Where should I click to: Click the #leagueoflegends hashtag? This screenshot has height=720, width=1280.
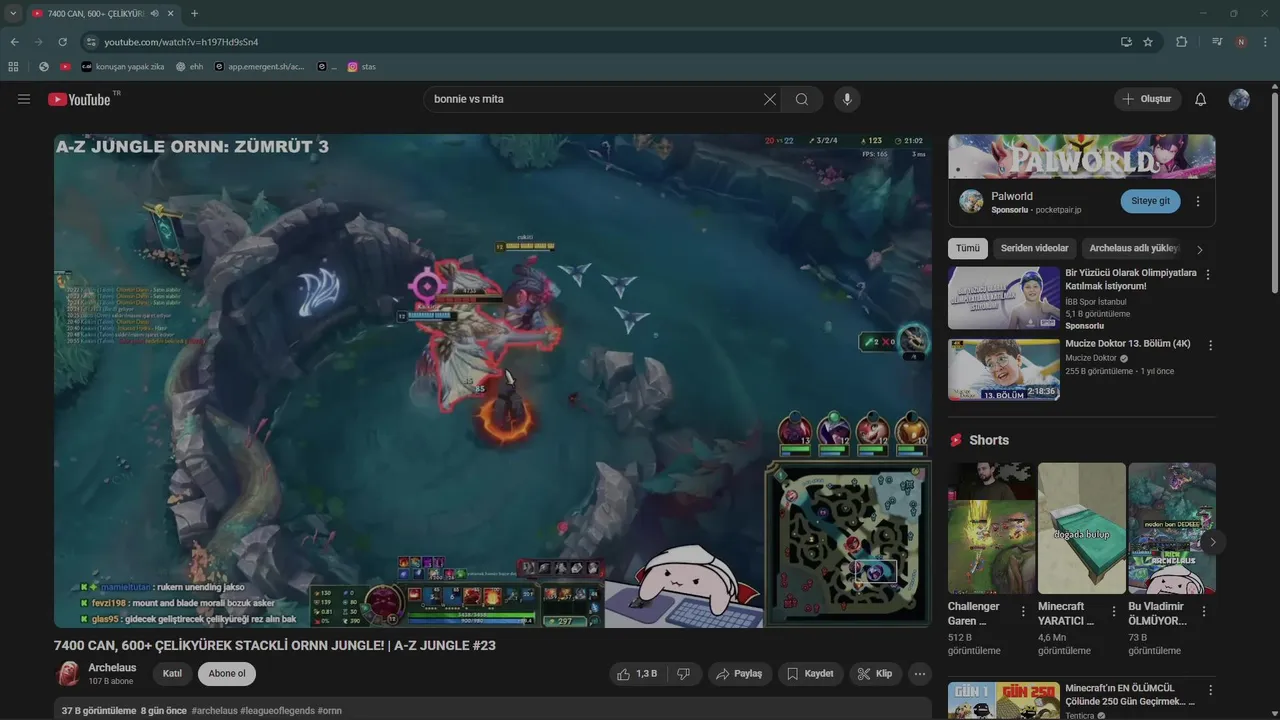coord(277,711)
